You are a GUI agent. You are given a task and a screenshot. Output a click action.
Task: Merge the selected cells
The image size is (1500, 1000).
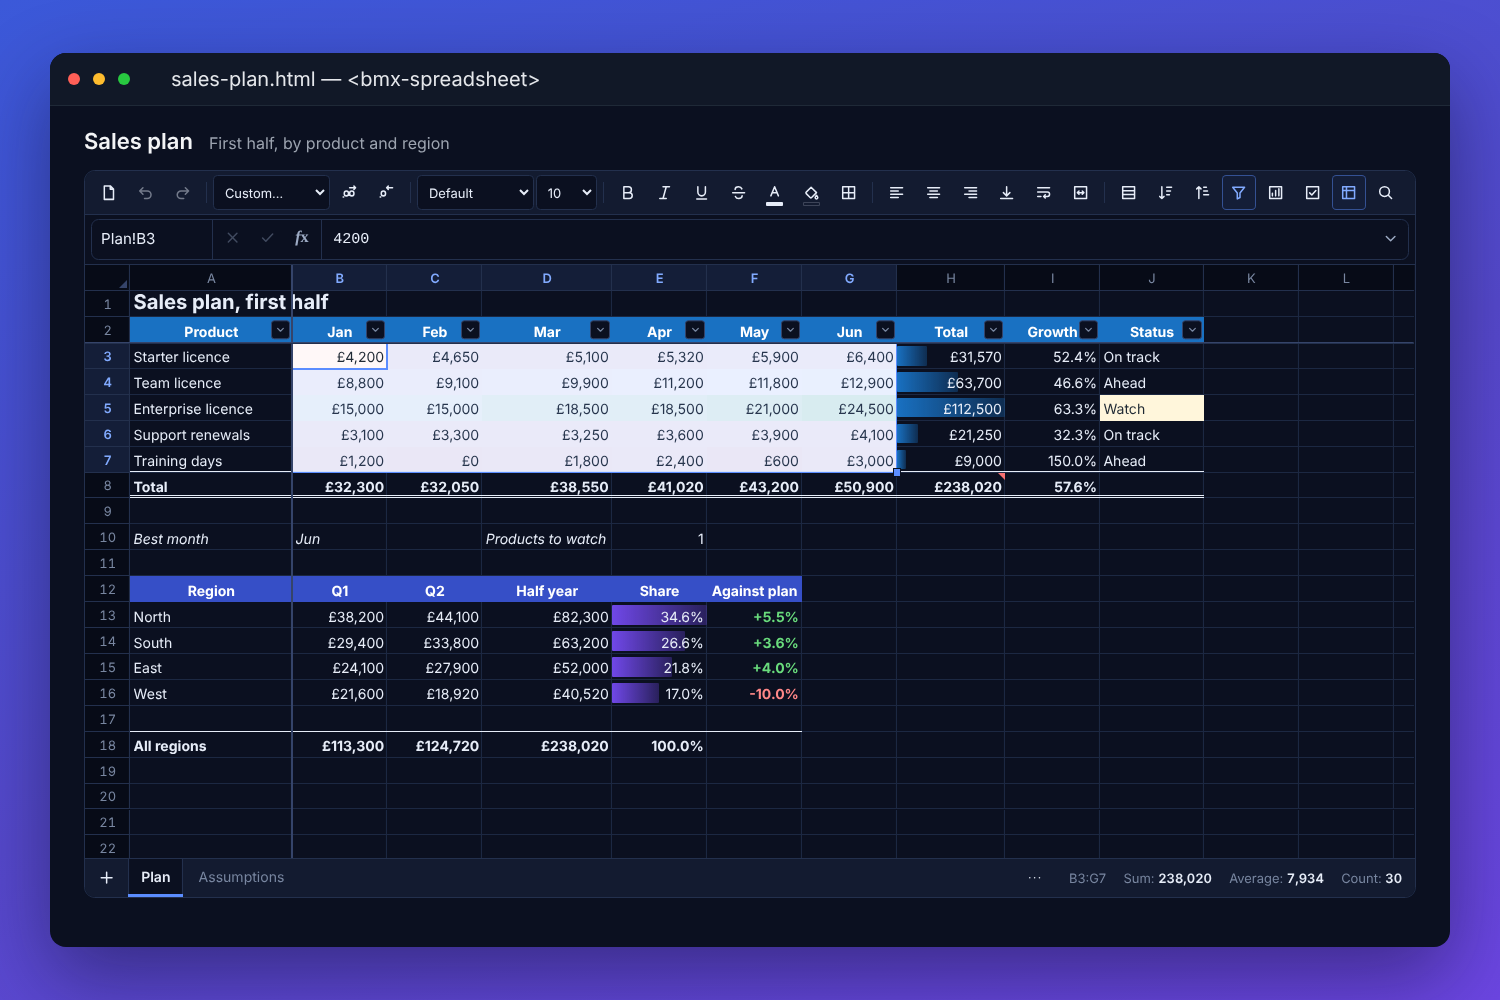(x=1081, y=193)
